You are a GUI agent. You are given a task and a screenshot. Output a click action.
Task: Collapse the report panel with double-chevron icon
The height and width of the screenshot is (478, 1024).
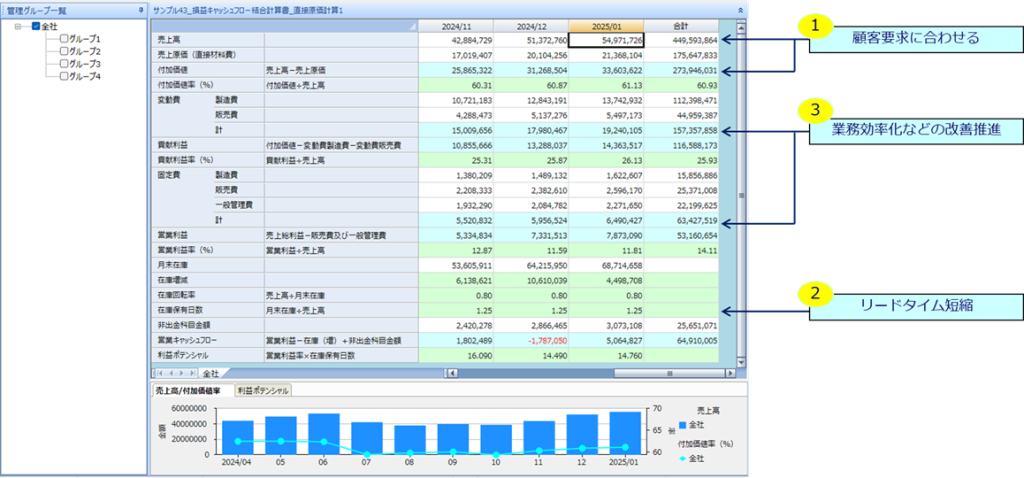point(739,8)
